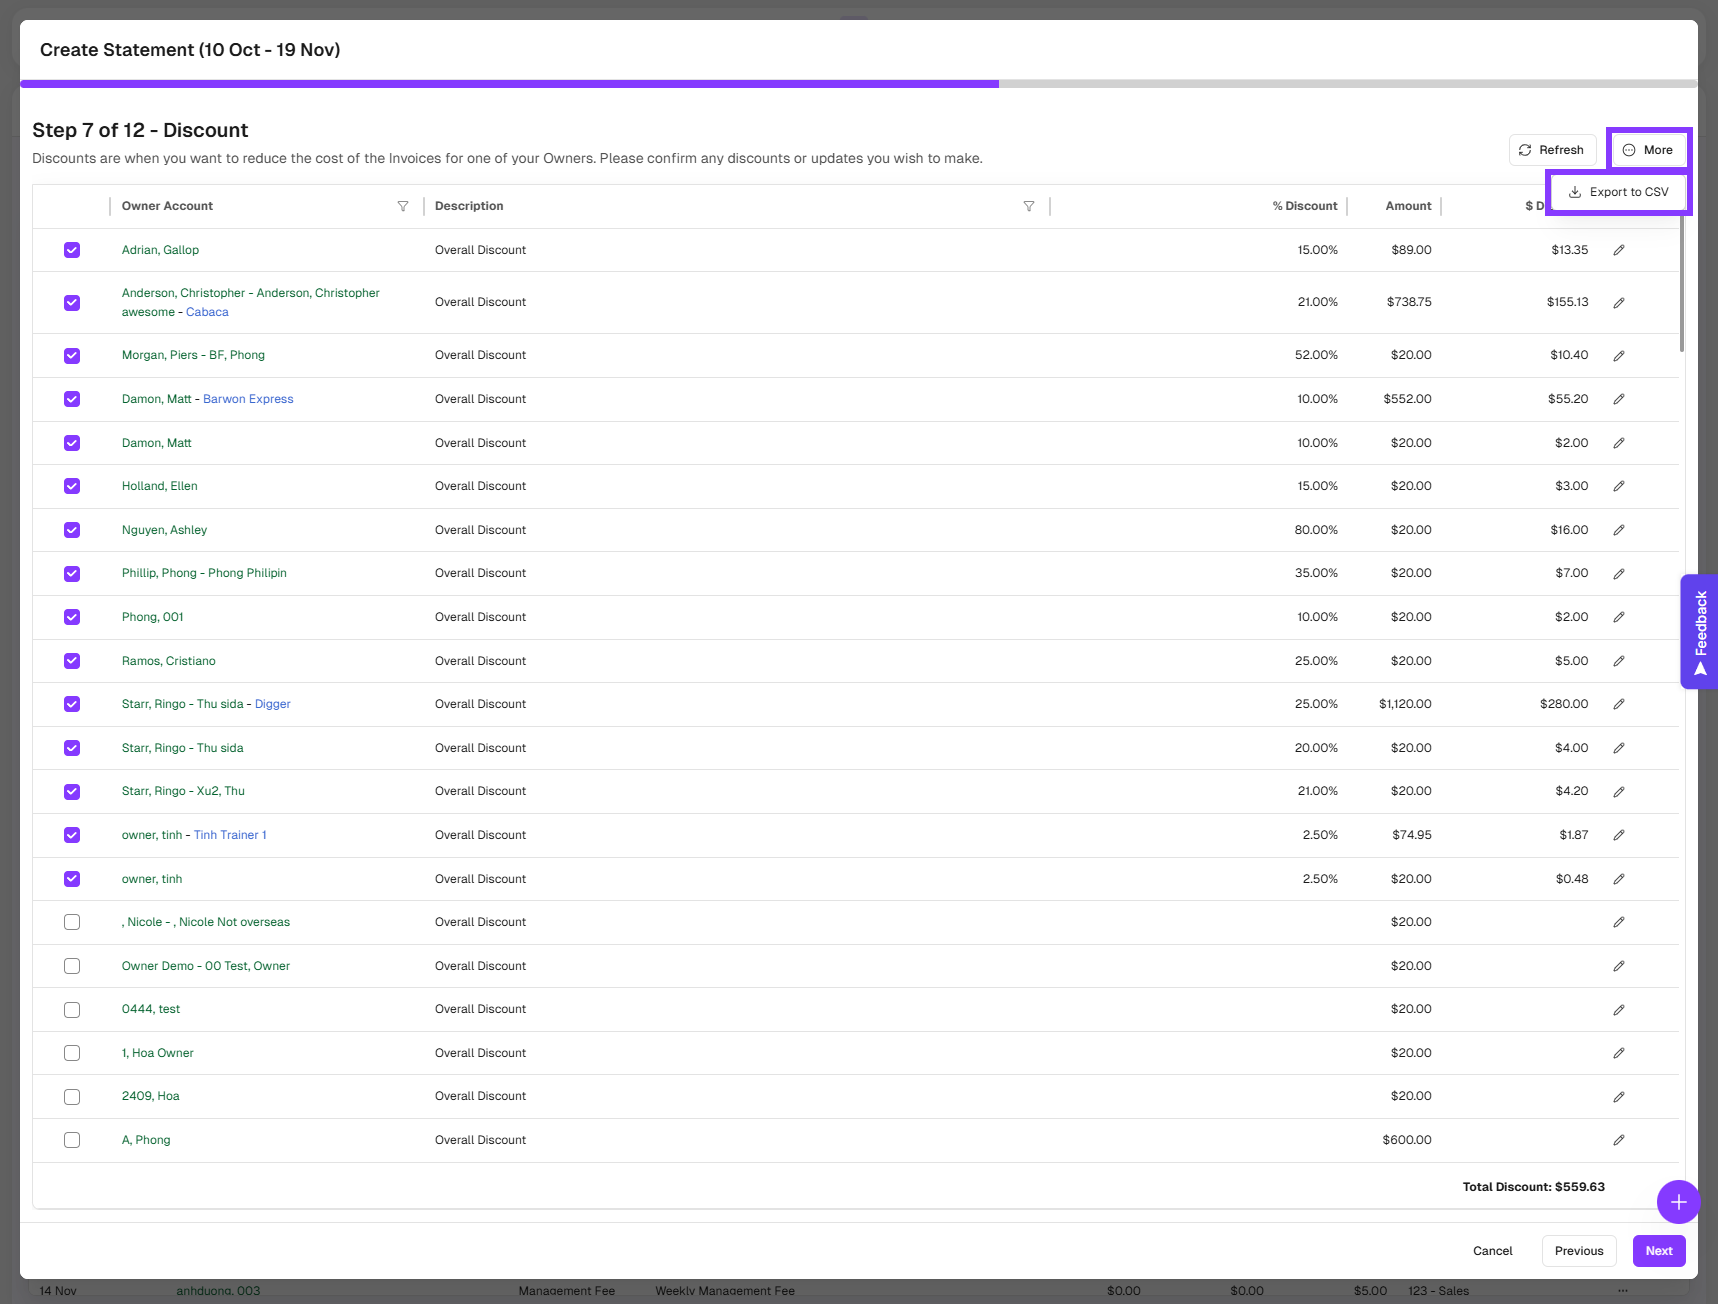Click the Refresh button
Screen dimensions: 1718x1304
[x=1551, y=150]
